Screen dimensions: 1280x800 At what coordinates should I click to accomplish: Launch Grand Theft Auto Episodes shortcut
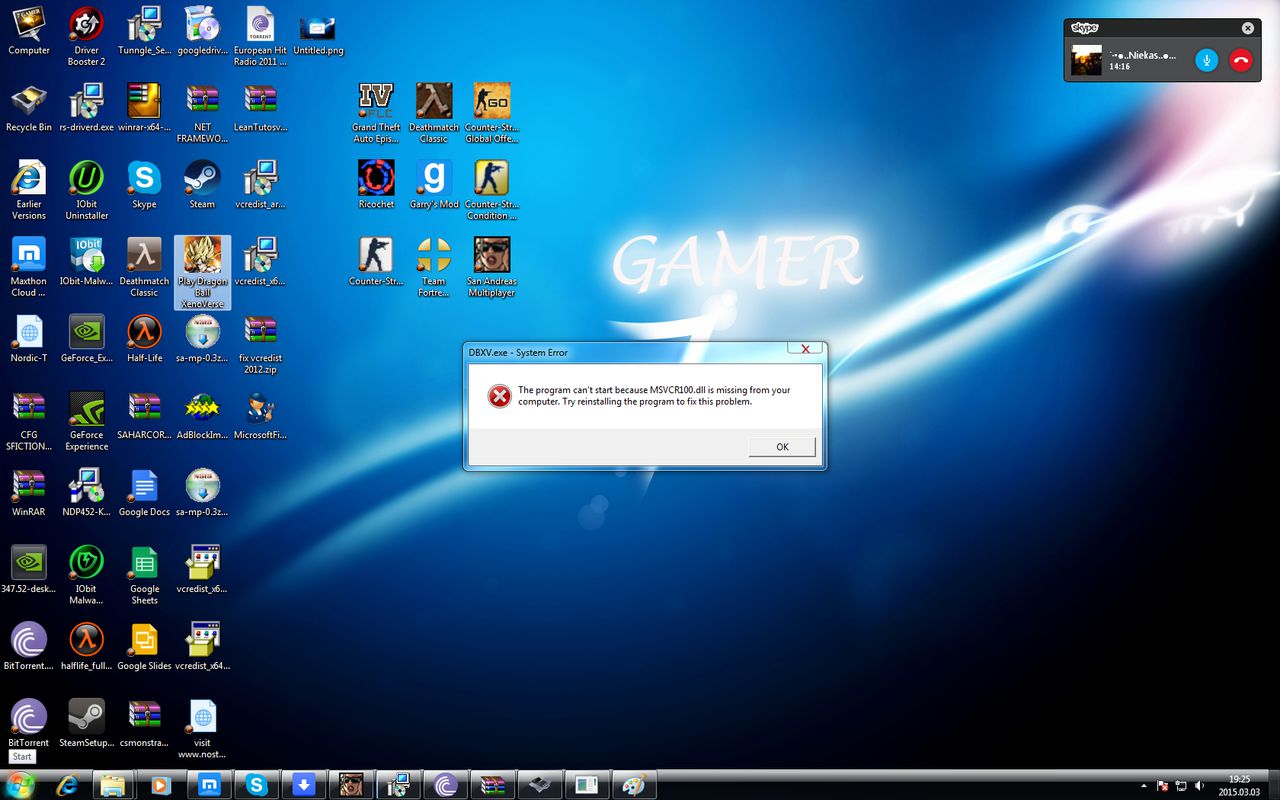(376, 113)
